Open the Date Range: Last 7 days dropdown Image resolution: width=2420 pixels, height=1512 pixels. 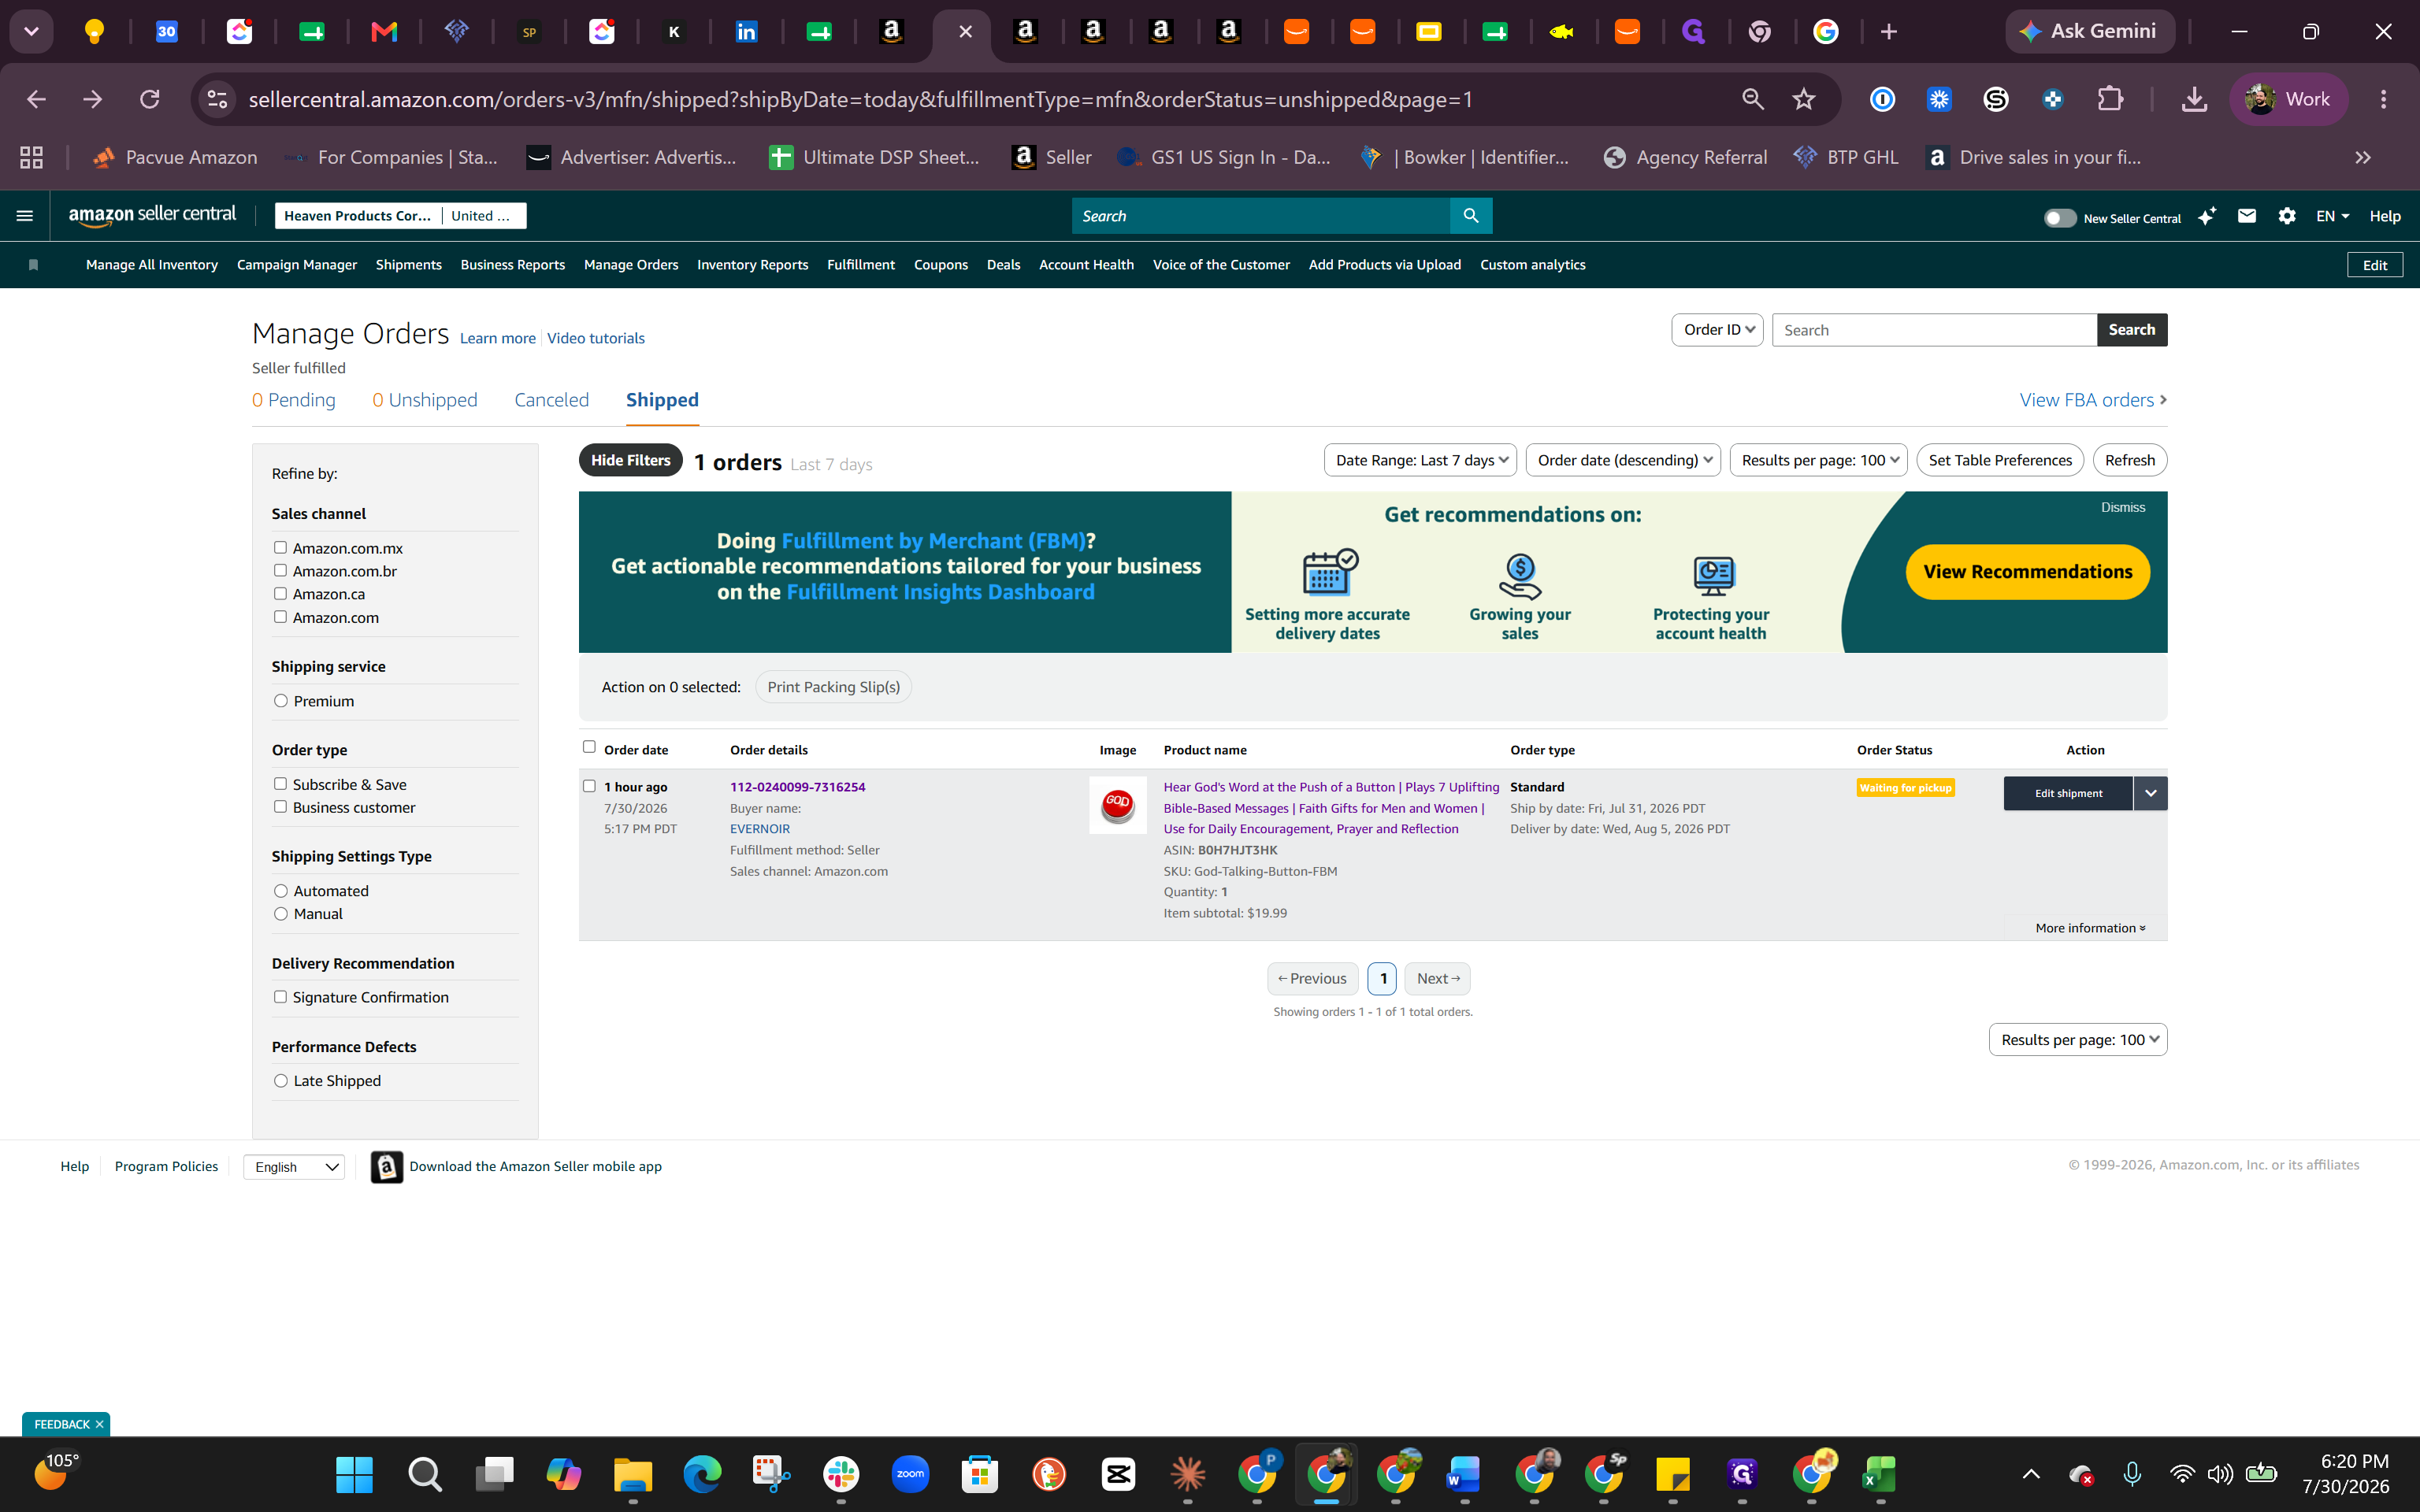(x=1420, y=460)
